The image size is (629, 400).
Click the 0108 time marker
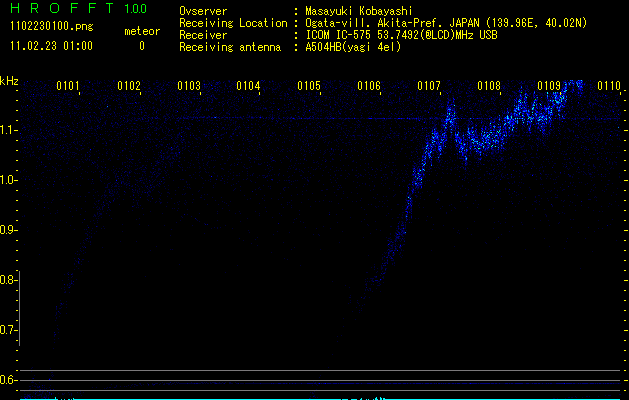tap(489, 86)
